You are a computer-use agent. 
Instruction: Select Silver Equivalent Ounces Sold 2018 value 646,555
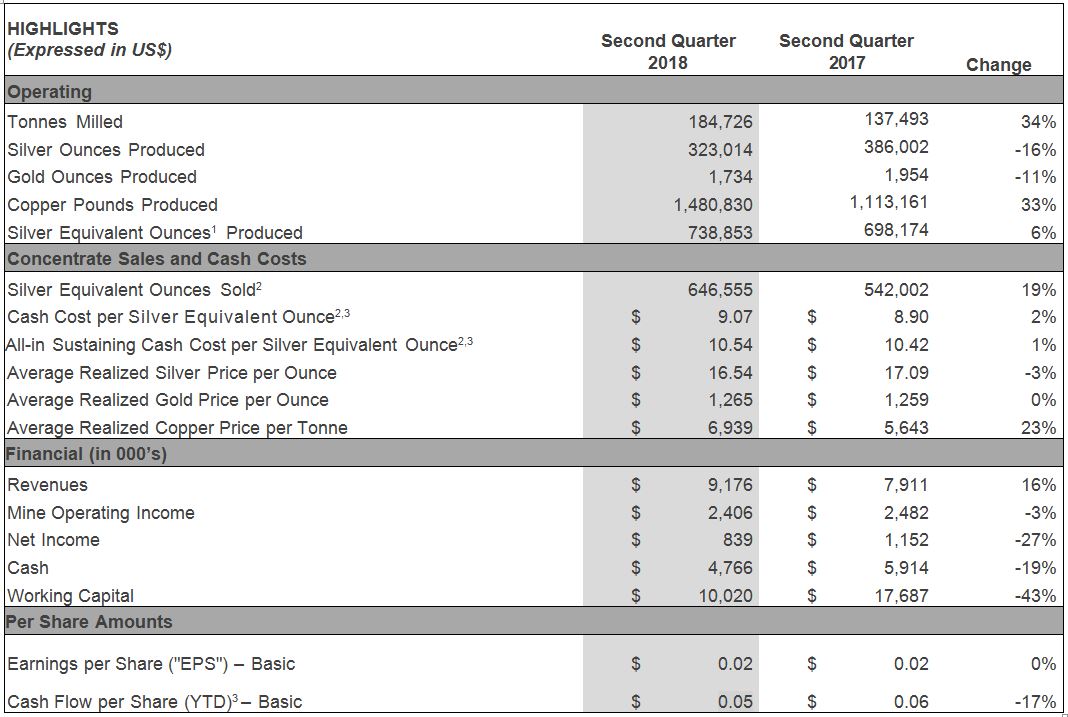(x=720, y=290)
